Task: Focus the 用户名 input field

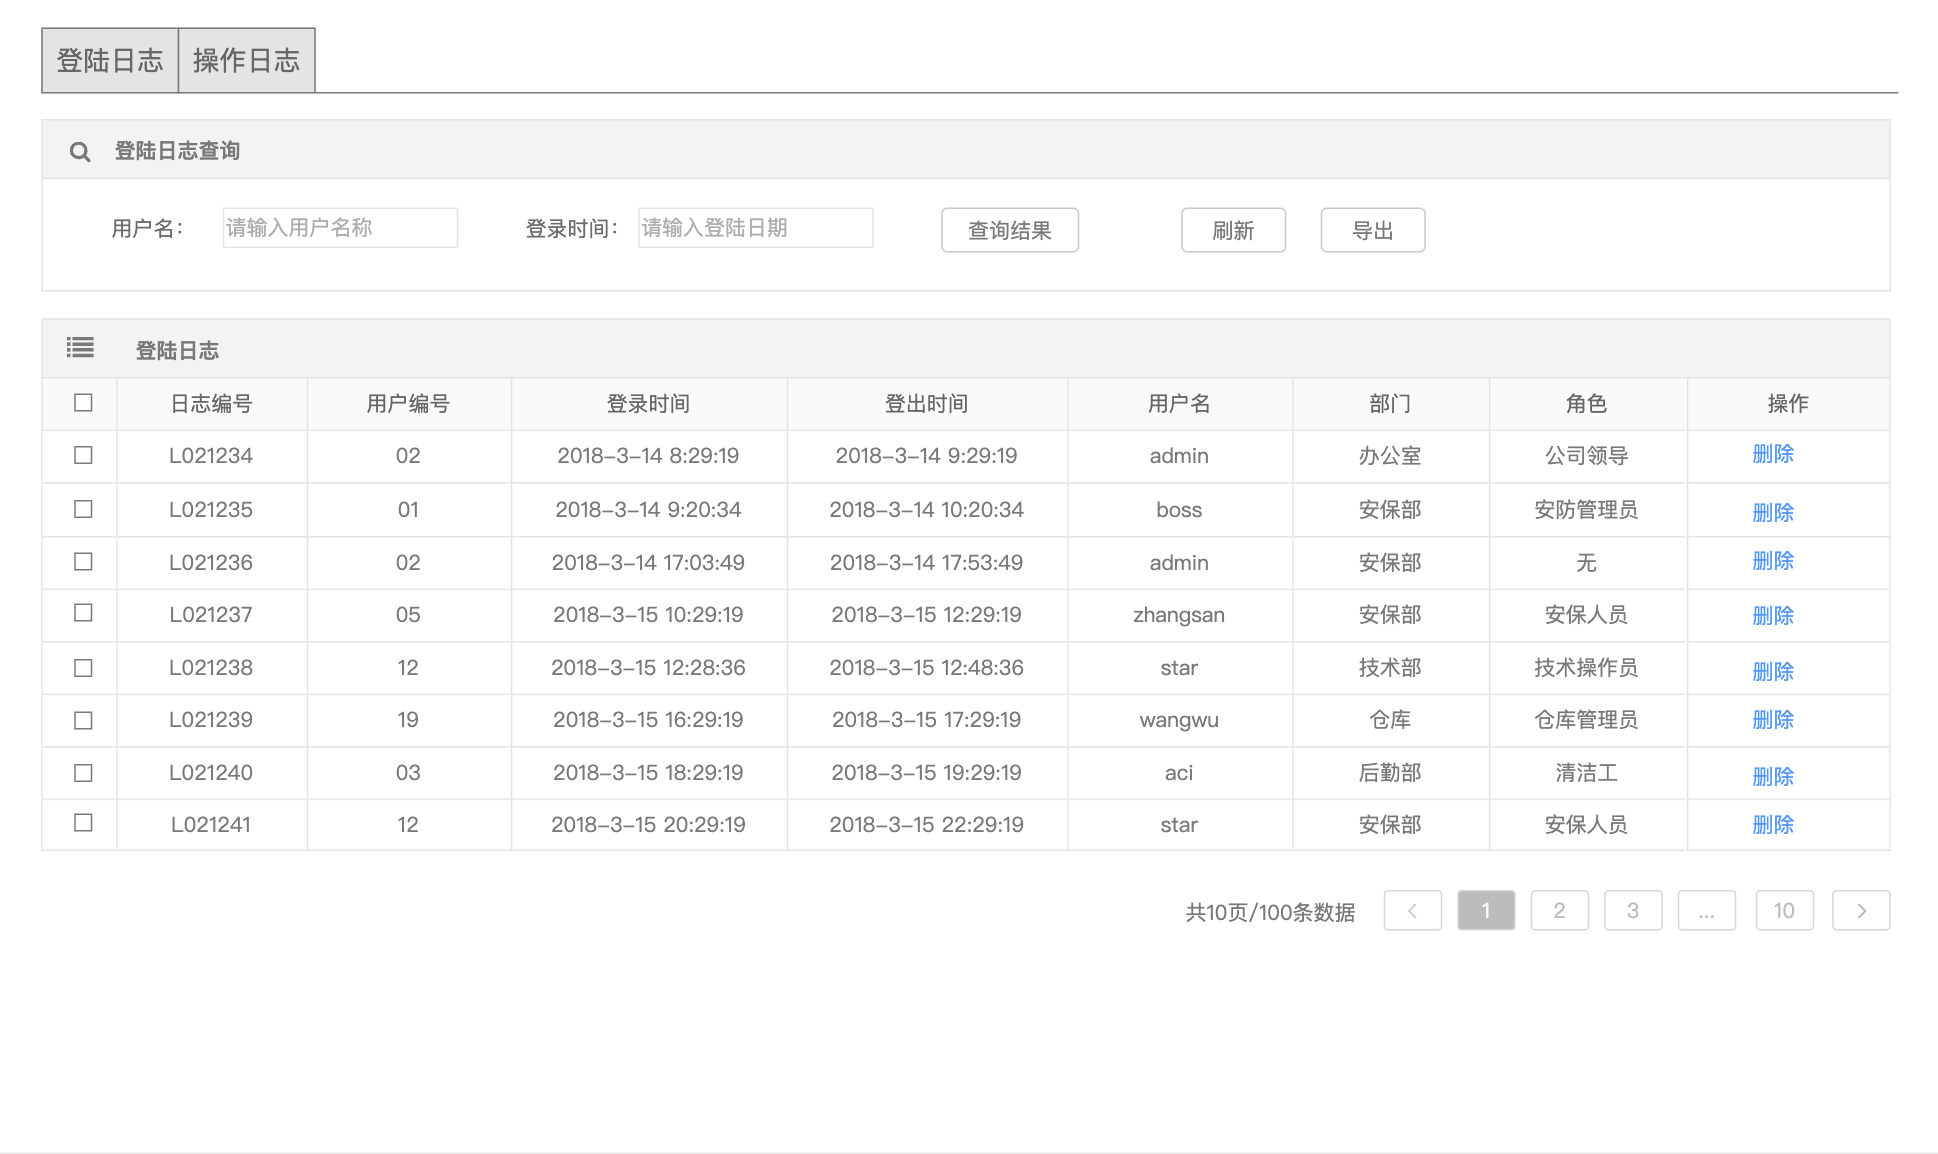Action: [340, 228]
